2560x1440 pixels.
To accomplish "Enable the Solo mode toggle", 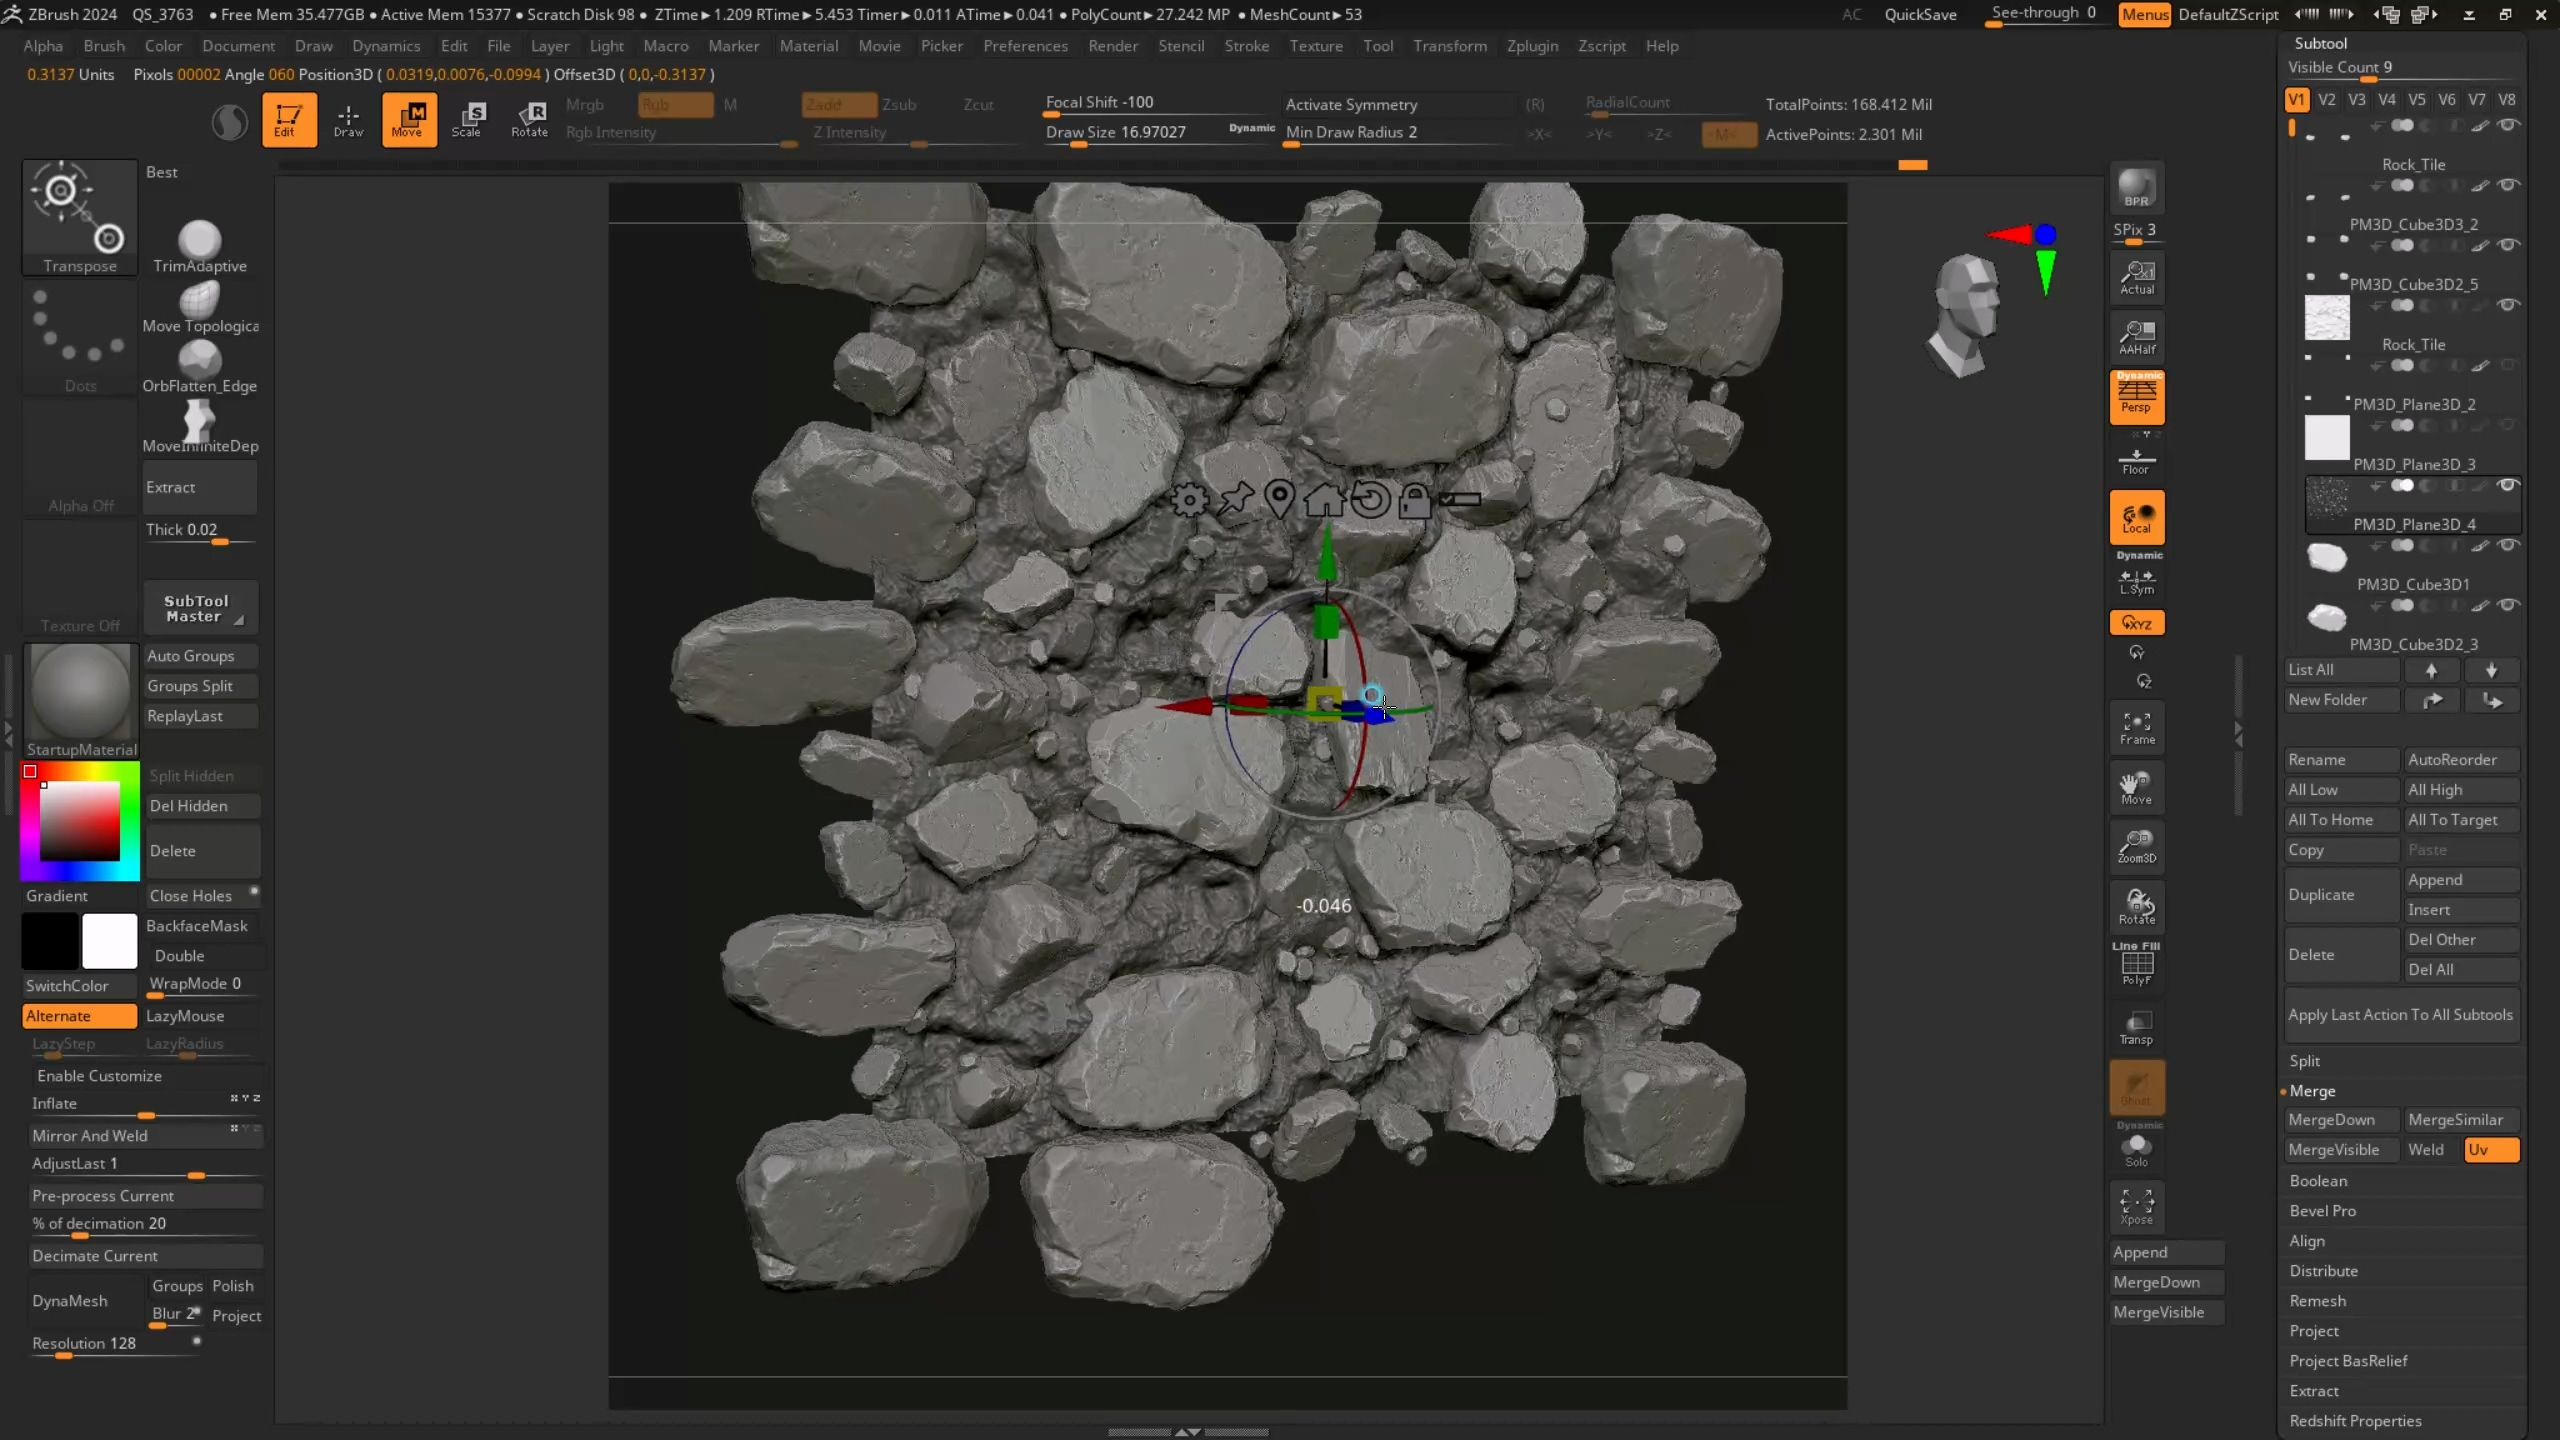I will pyautogui.click(x=2136, y=1149).
